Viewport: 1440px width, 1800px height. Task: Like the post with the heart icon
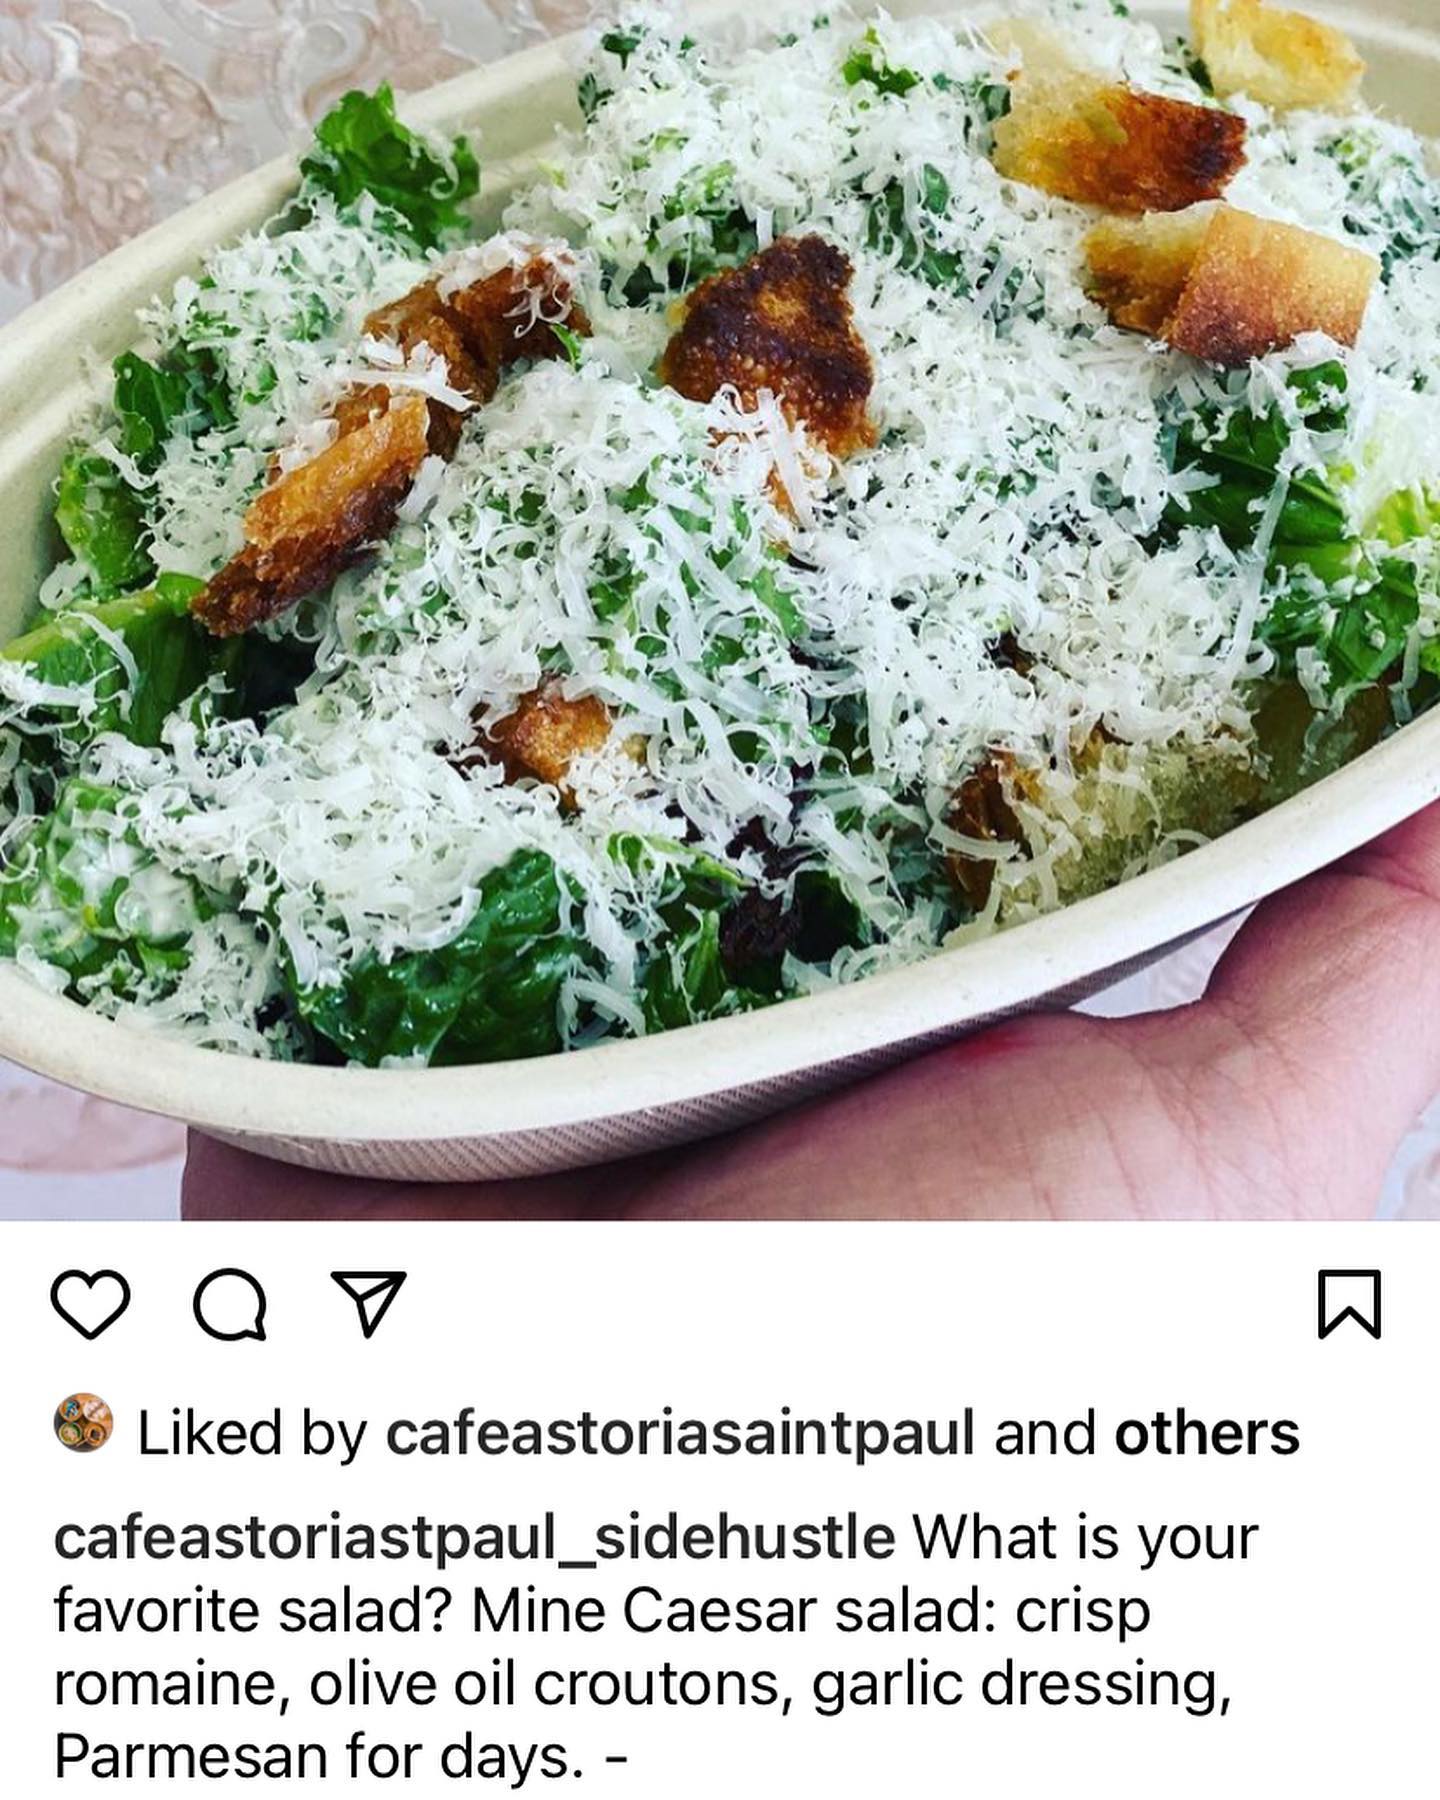(x=90, y=1304)
